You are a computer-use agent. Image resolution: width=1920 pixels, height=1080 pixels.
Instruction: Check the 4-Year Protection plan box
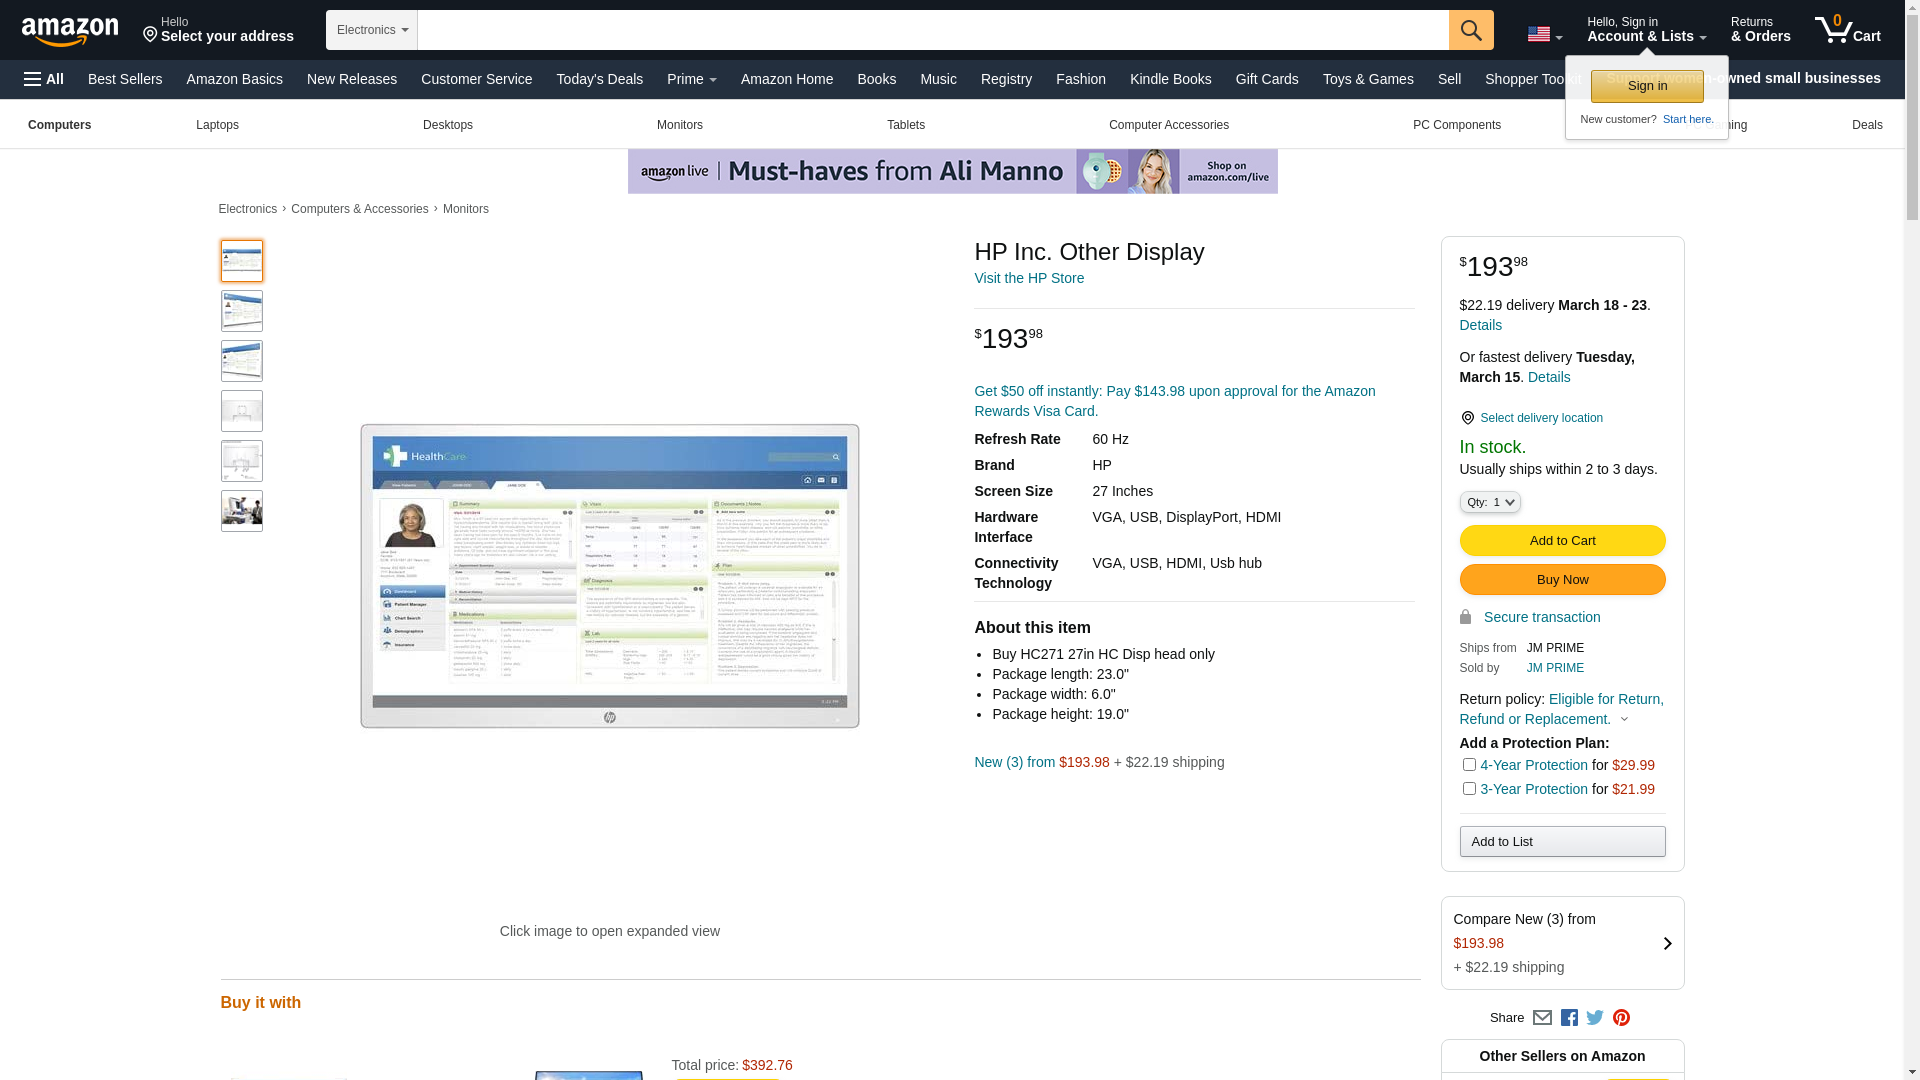pos(1469,765)
